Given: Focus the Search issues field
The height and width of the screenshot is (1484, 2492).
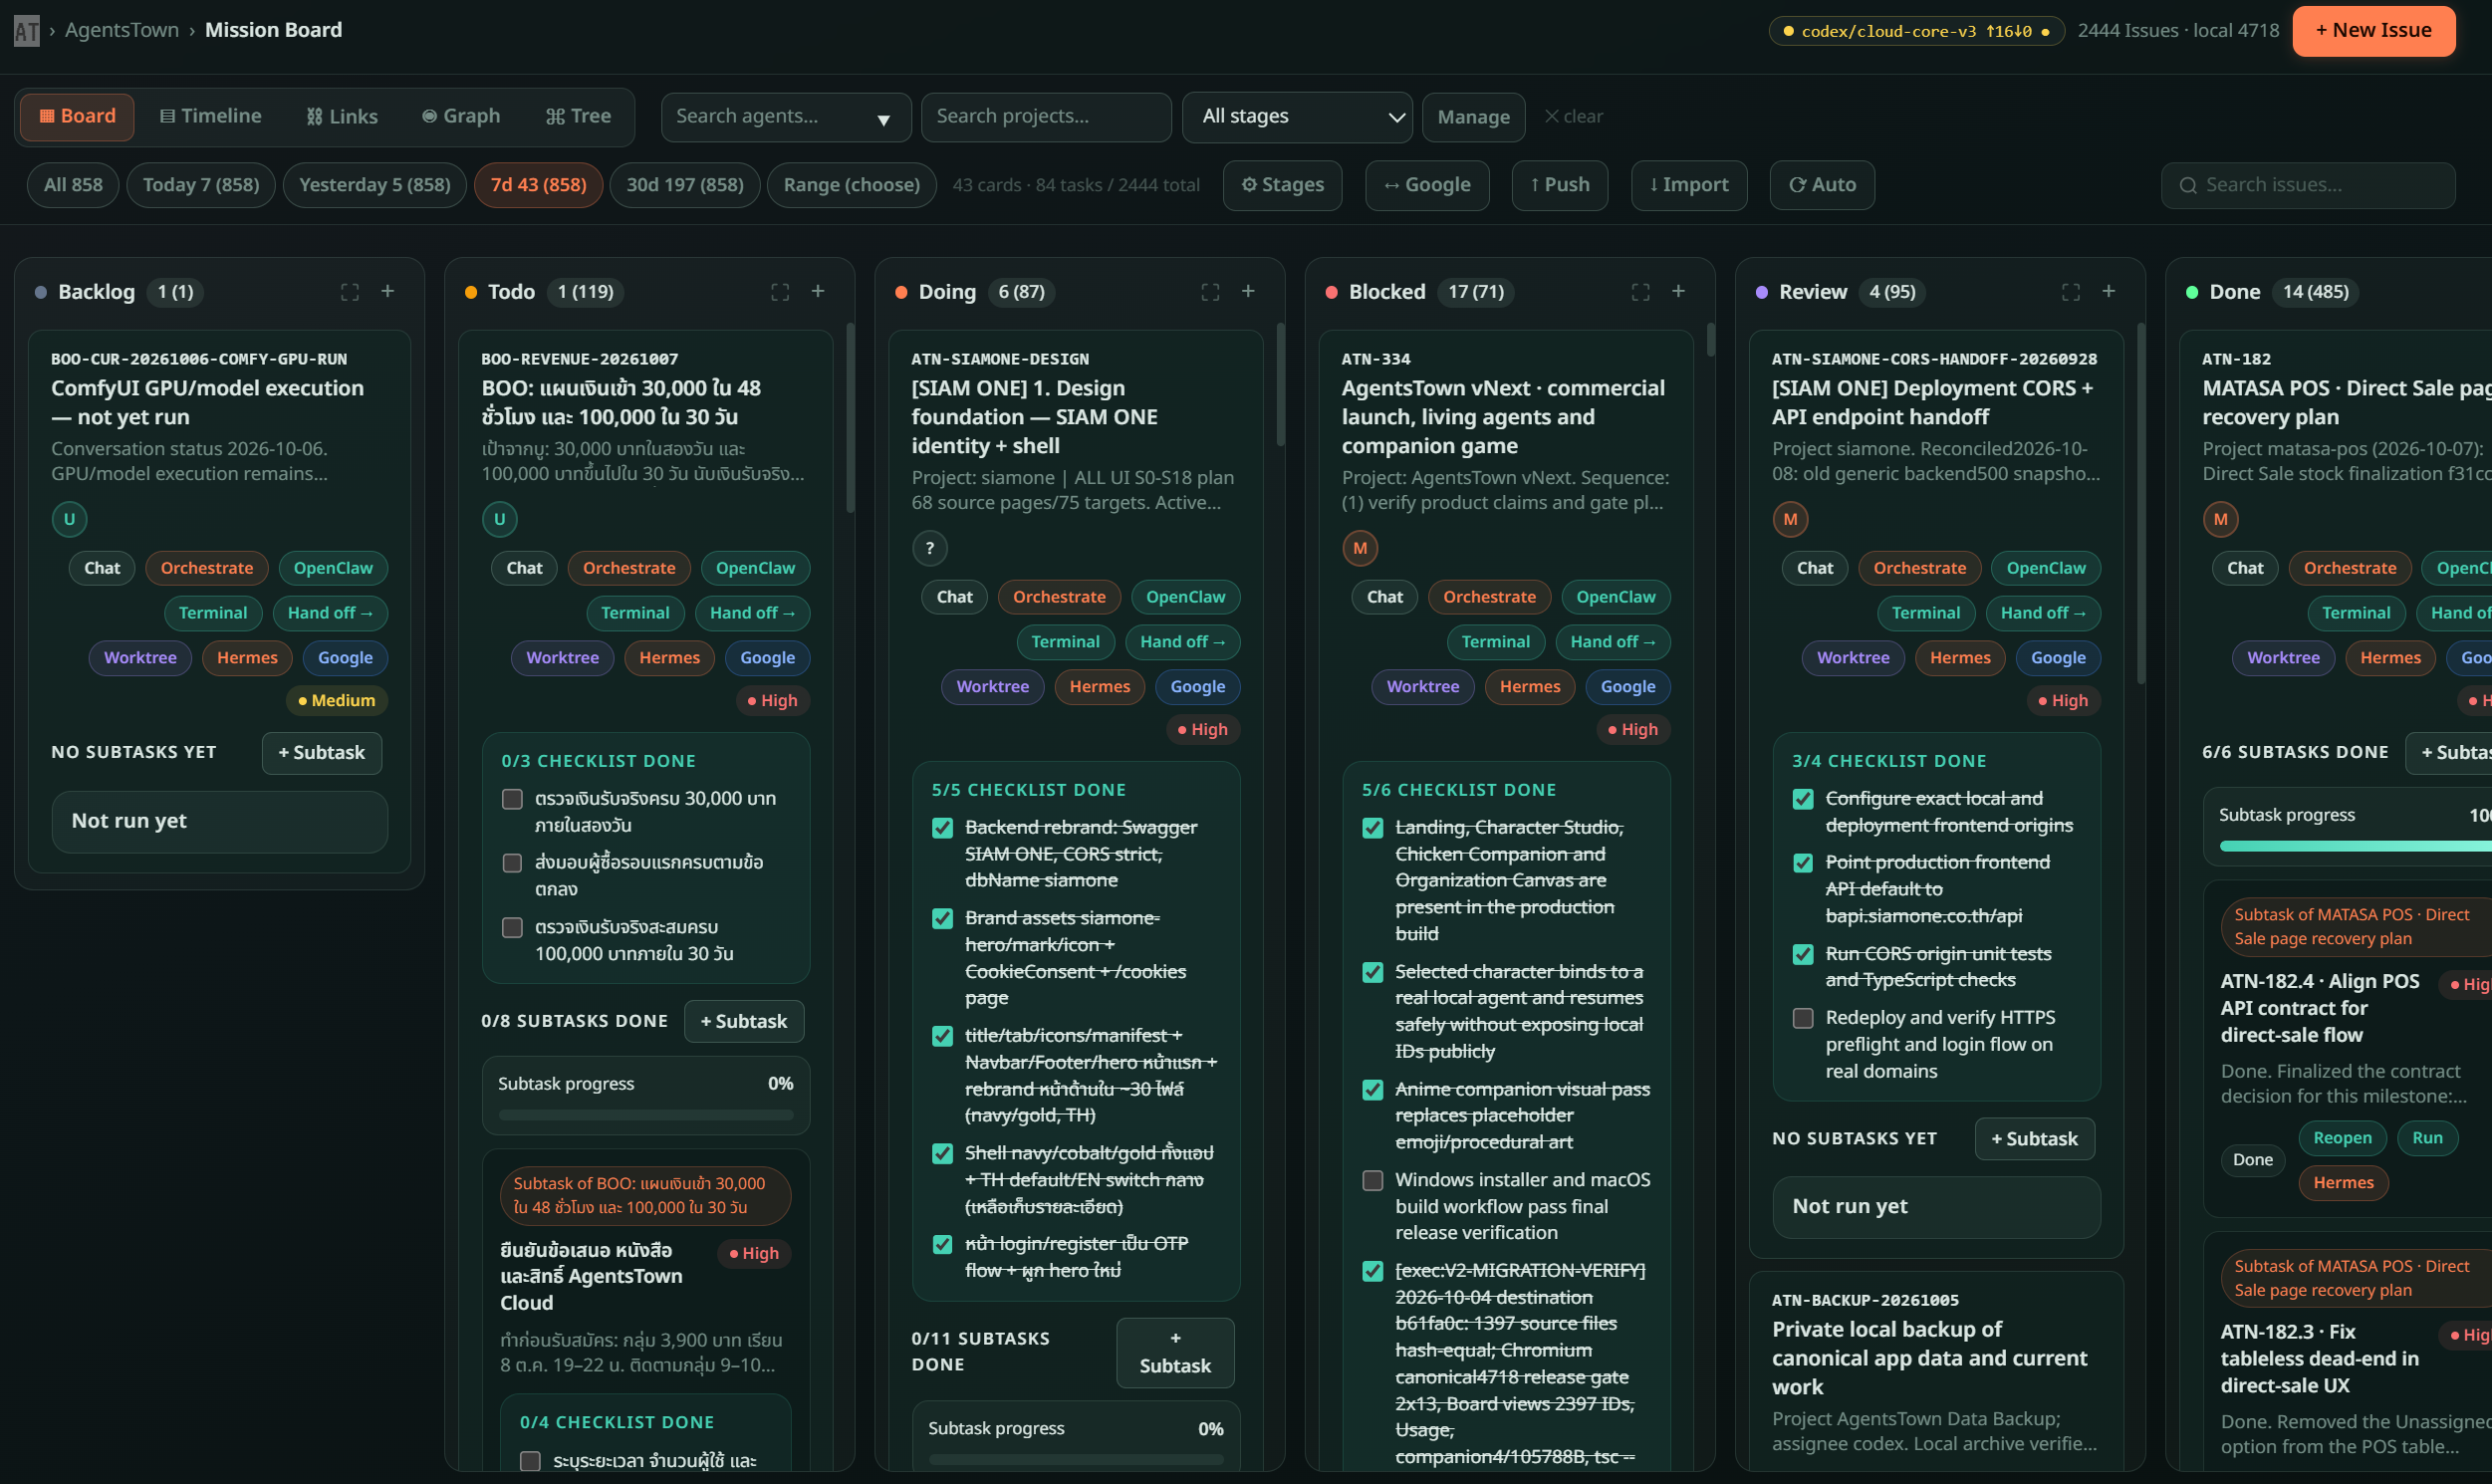Looking at the screenshot, I should coord(2307,185).
